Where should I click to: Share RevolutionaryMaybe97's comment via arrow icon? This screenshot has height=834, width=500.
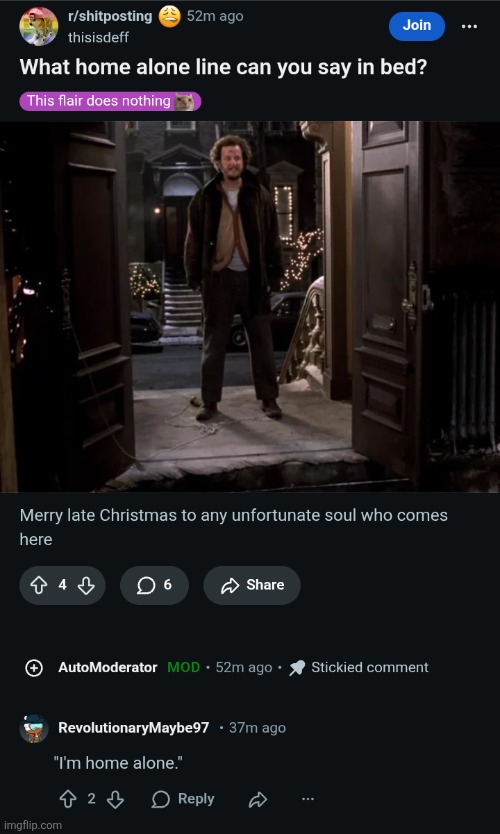coord(258,799)
